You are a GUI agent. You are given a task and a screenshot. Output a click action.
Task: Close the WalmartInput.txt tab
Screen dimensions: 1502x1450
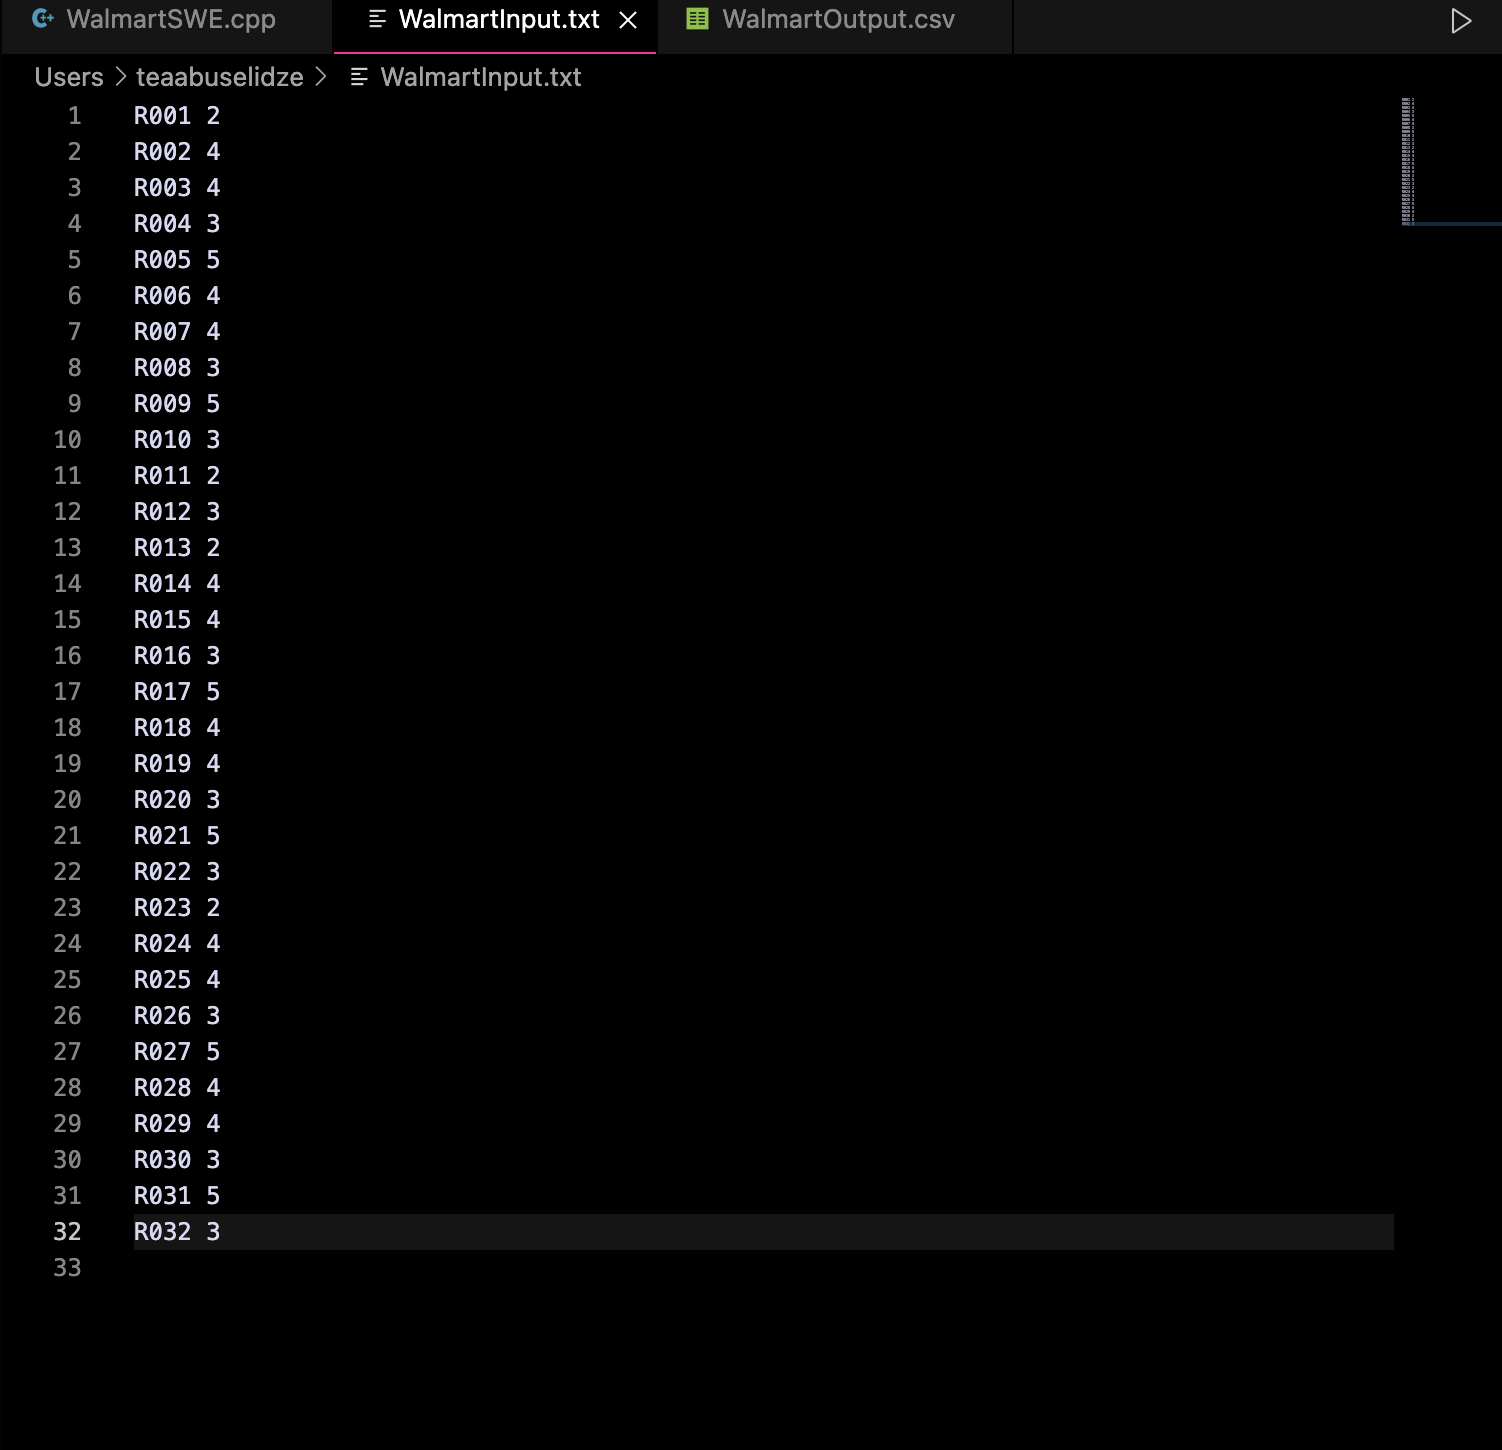pyautogui.click(x=629, y=19)
